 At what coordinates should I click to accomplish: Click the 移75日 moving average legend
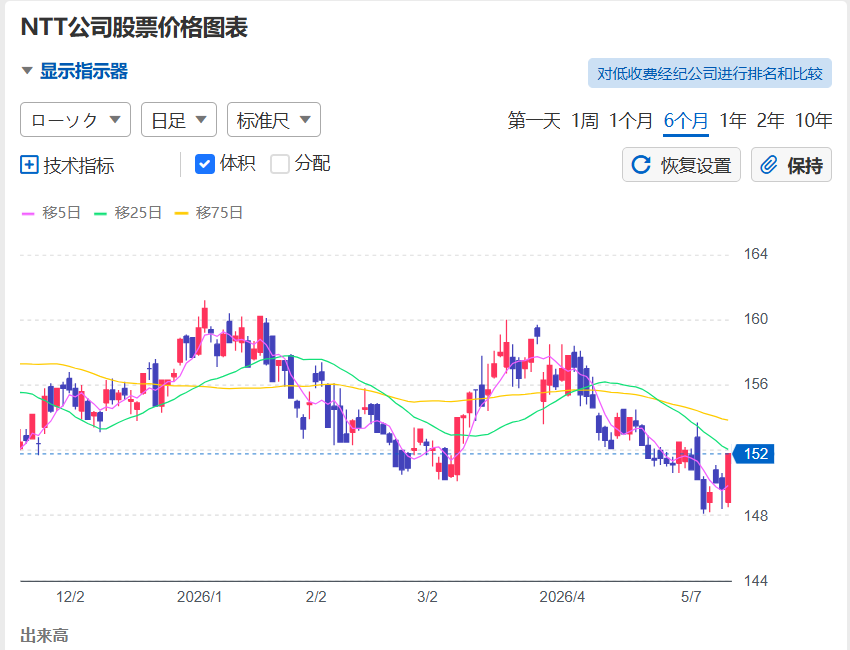point(209,213)
